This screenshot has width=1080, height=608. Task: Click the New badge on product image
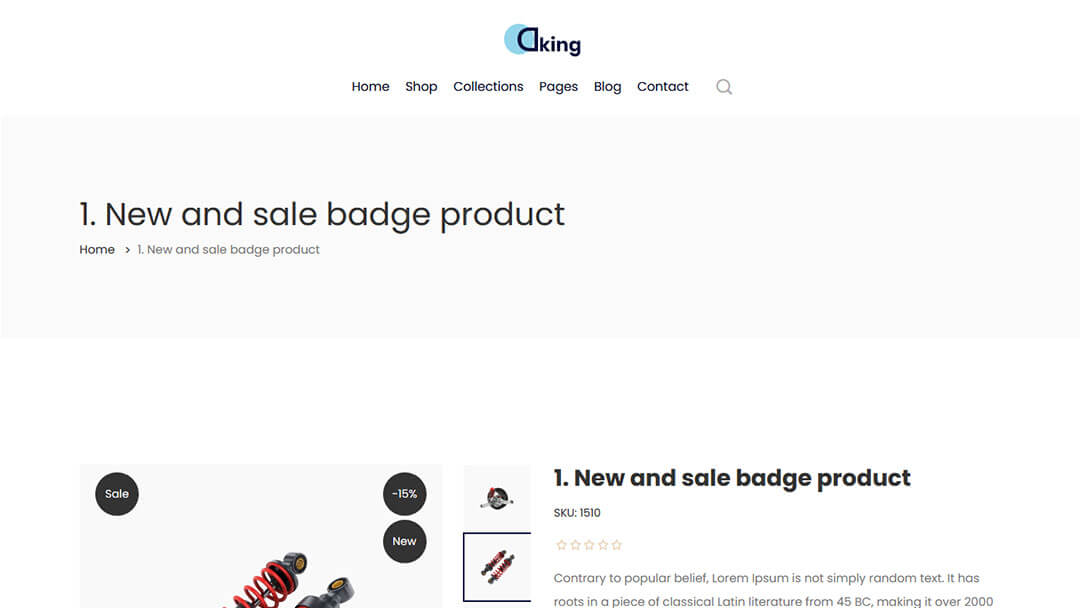pos(404,541)
